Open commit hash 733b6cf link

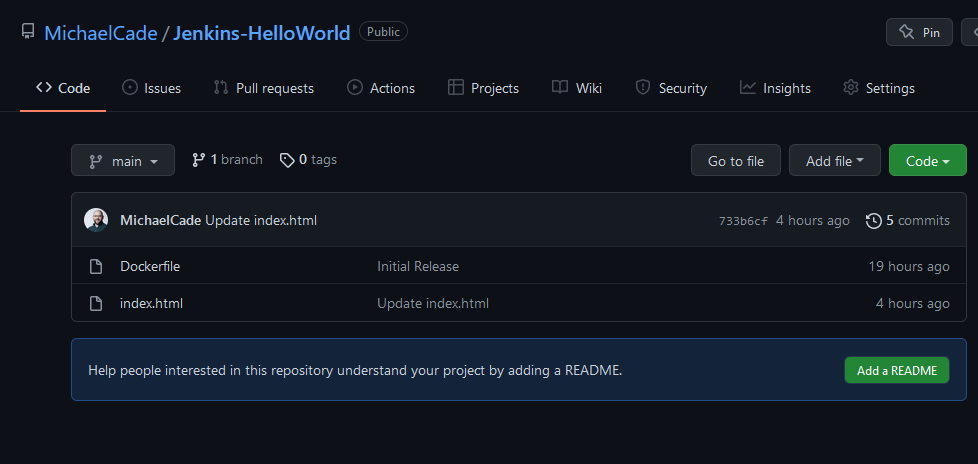tap(743, 221)
